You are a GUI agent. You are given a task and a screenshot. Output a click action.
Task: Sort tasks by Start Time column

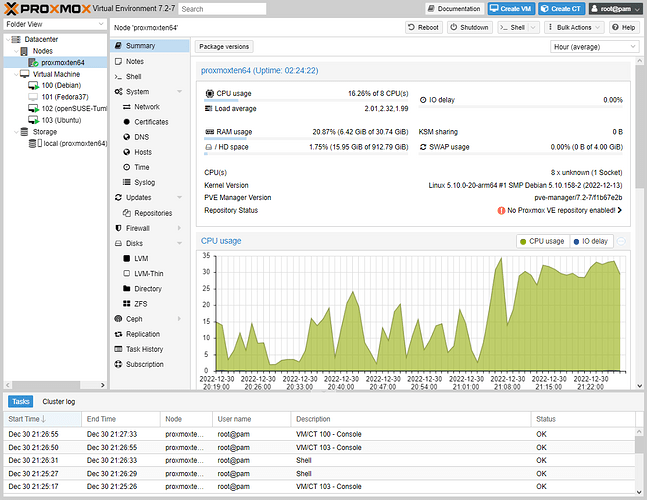click(42, 419)
